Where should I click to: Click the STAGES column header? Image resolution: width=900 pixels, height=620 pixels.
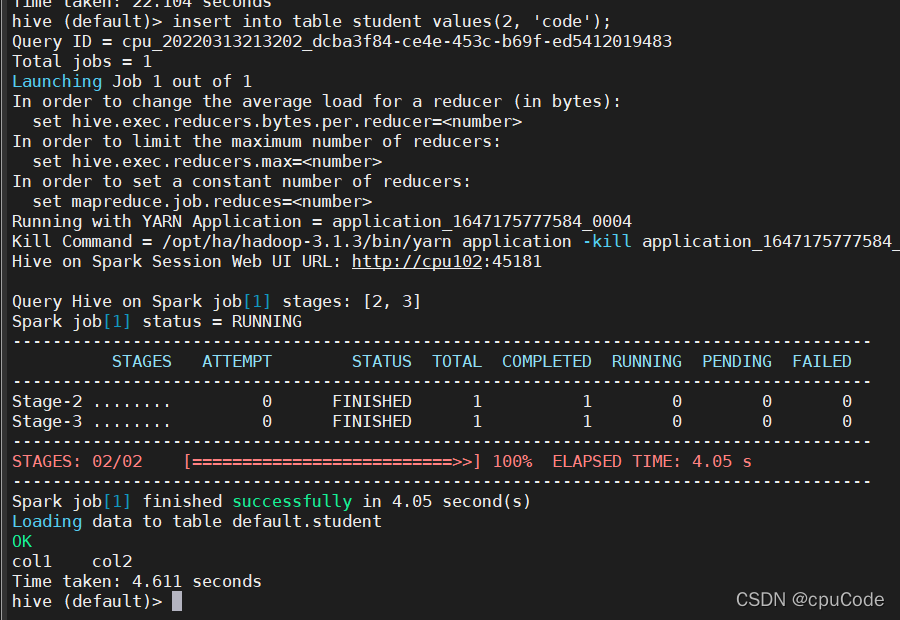point(142,362)
